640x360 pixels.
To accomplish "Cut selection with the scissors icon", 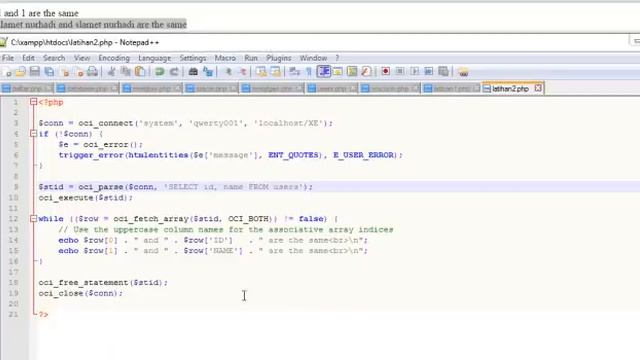I will pos(111,72).
